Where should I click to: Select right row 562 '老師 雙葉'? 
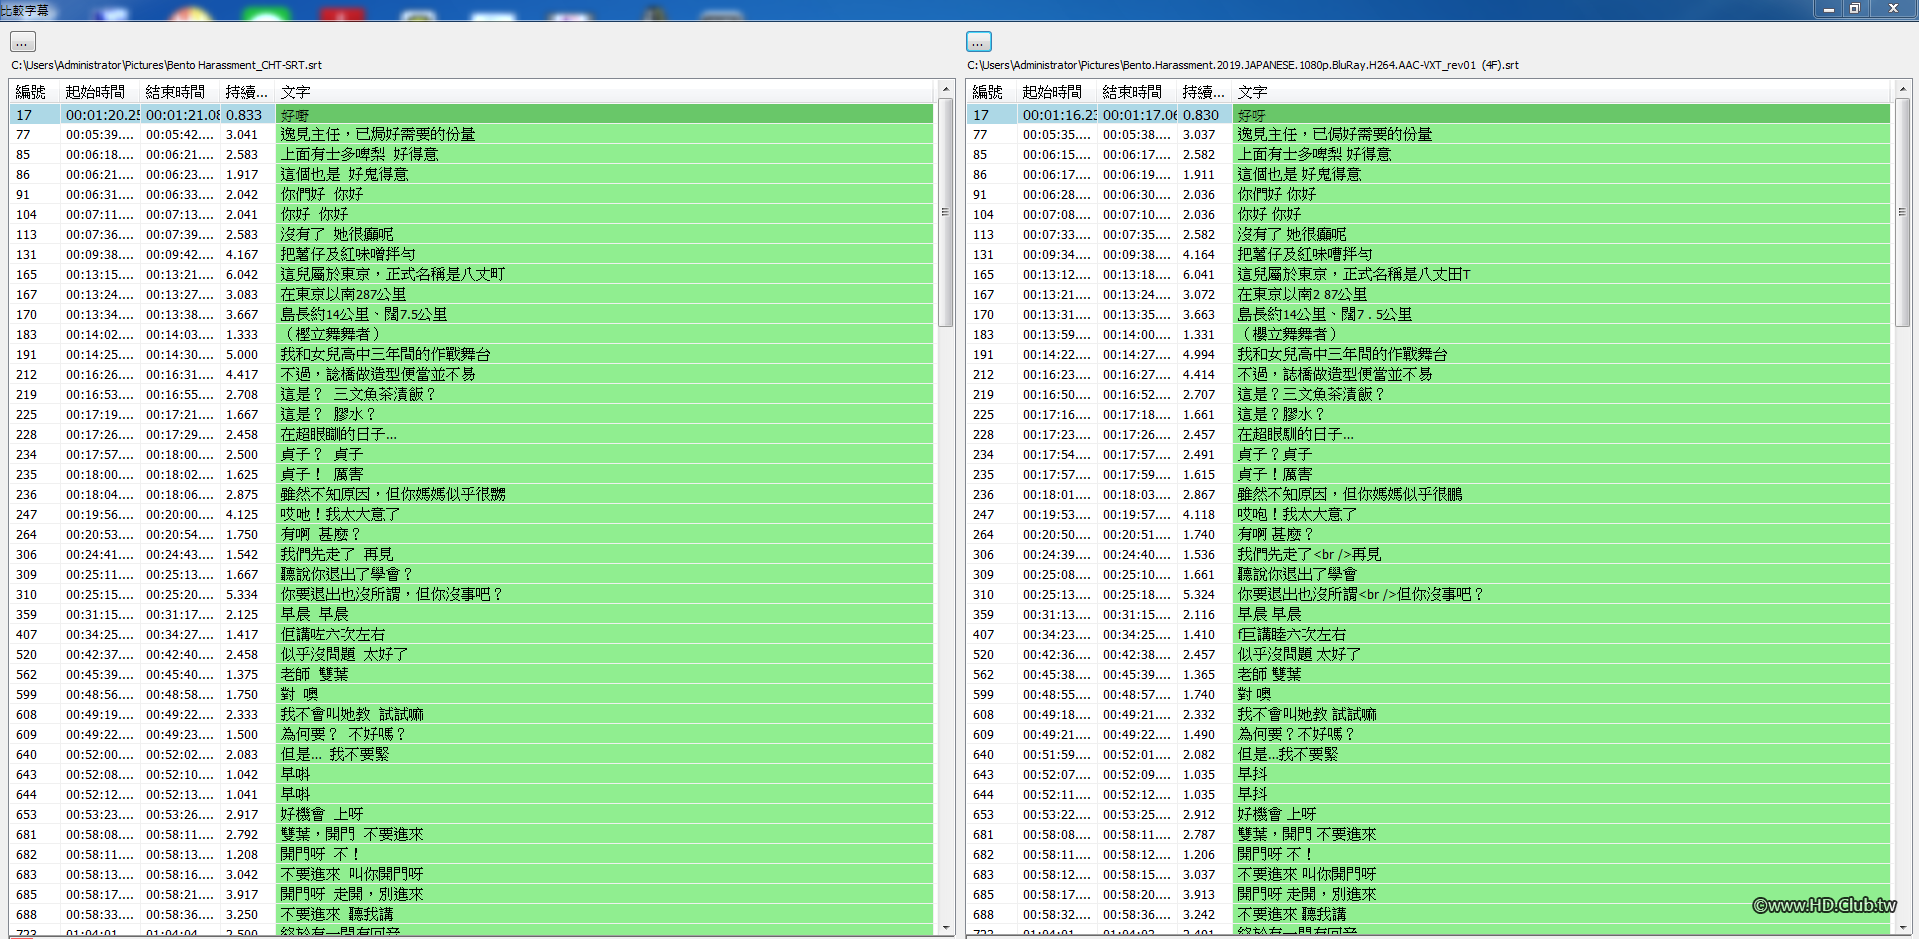[x=1428, y=674]
